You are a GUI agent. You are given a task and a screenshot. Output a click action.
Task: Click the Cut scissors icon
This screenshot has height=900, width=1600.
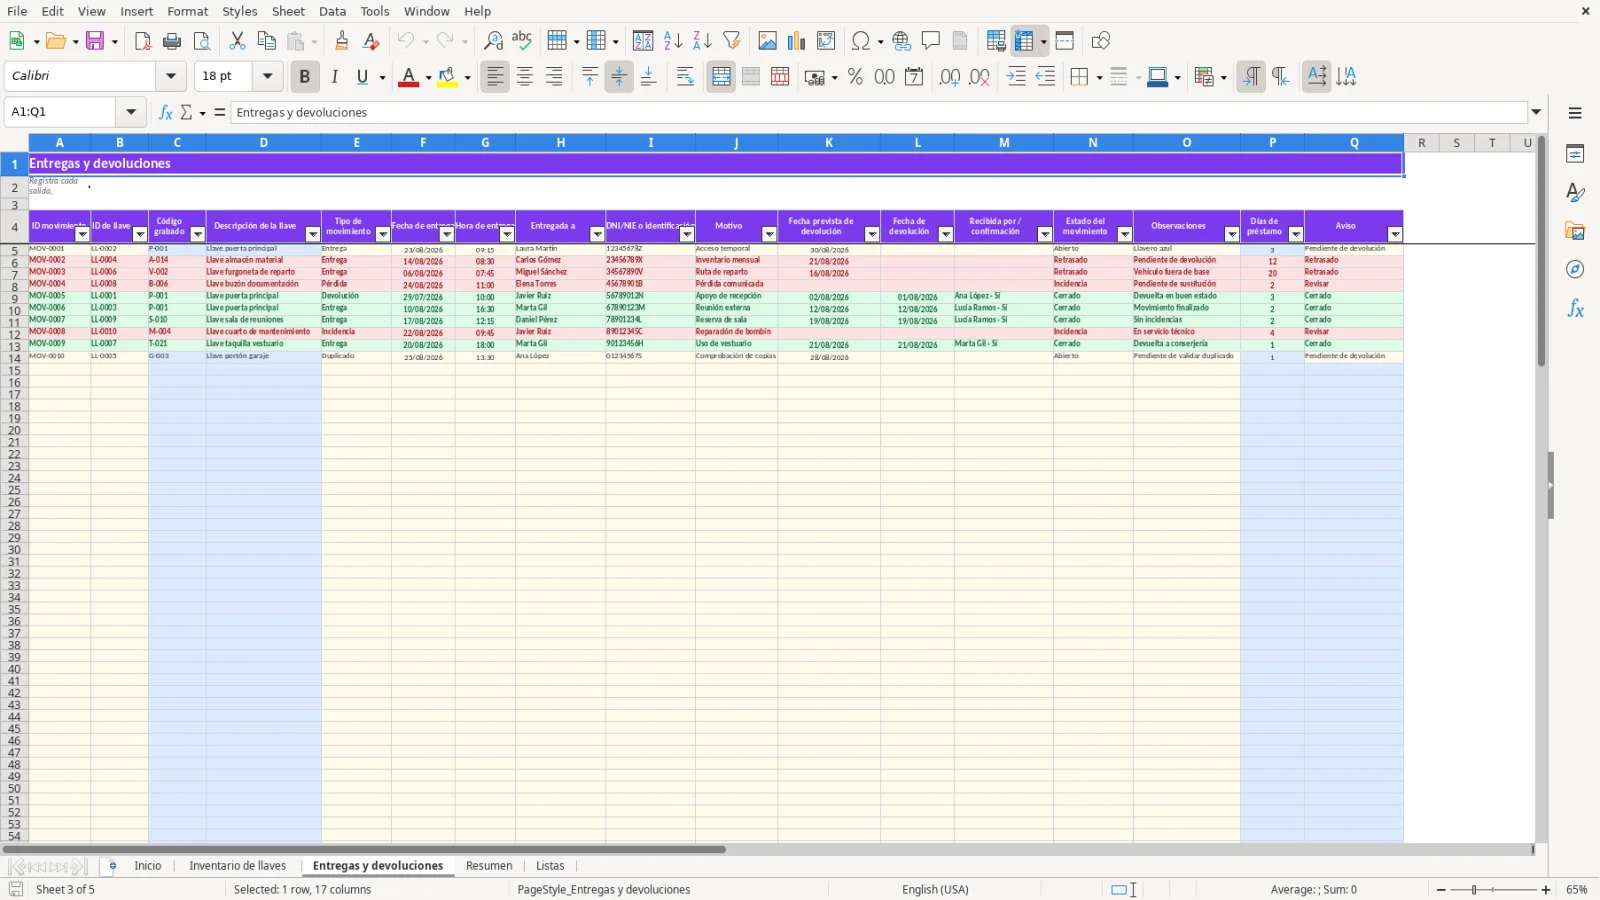coord(237,41)
